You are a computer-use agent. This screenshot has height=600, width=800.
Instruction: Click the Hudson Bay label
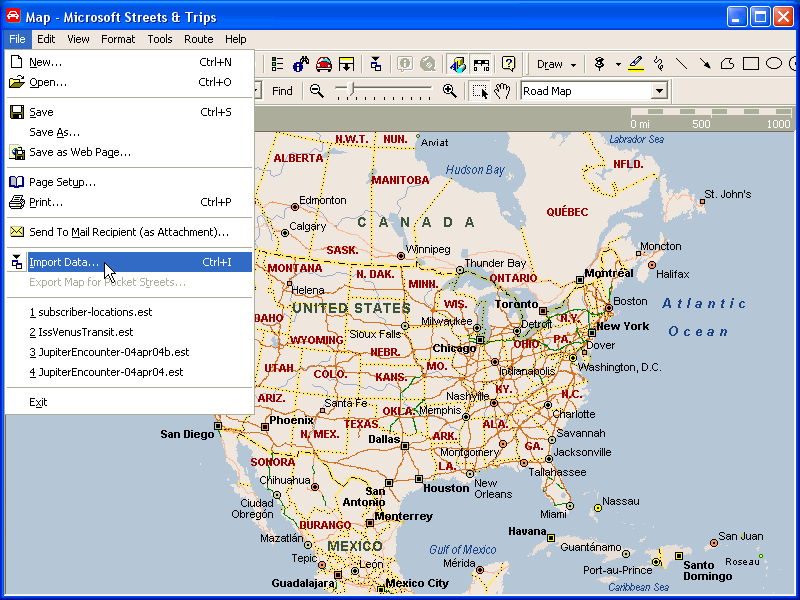pyautogui.click(x=475, y=170)
